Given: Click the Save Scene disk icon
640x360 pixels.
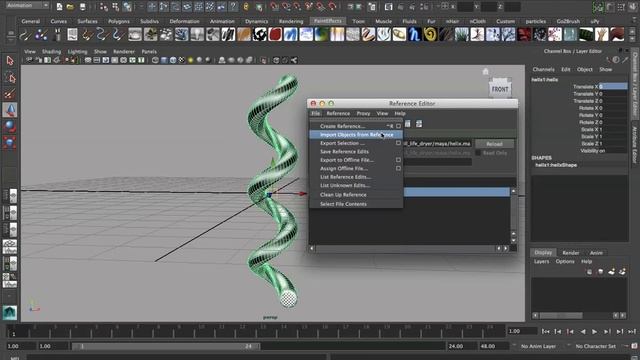Looking at the screenshot, I should pos(82,7).
